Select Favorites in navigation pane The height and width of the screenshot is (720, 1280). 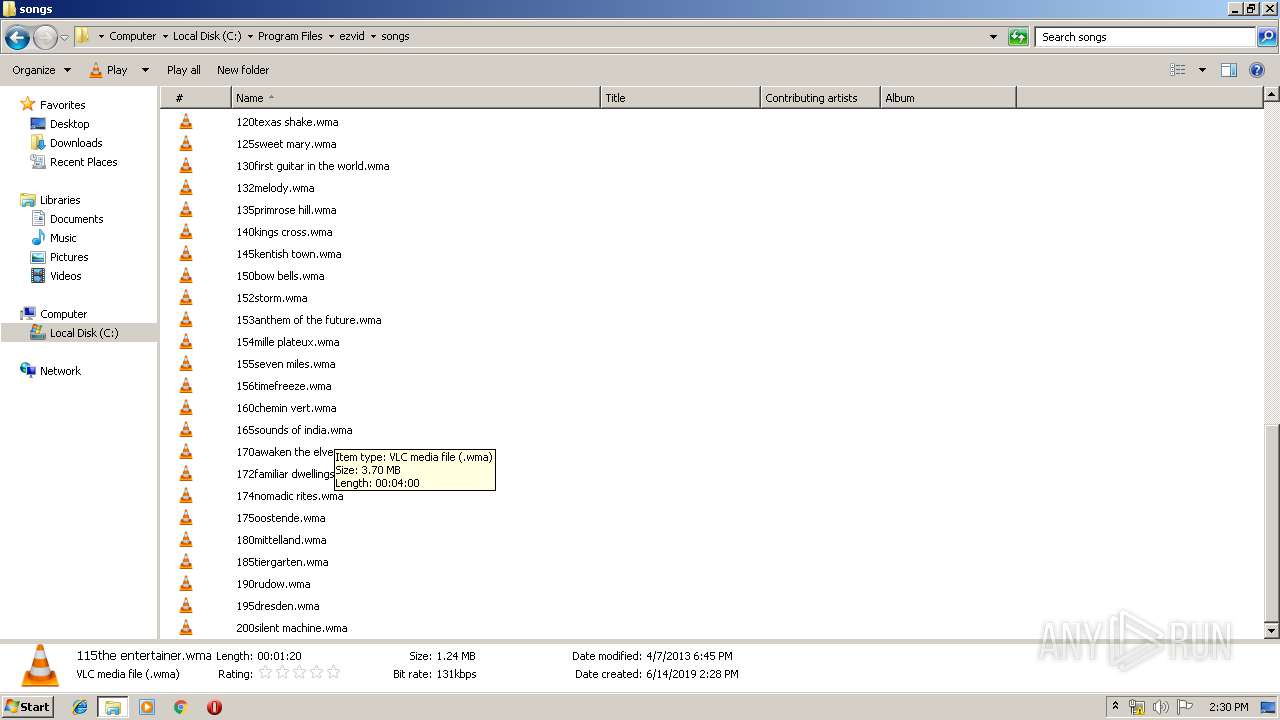[62, 105]
